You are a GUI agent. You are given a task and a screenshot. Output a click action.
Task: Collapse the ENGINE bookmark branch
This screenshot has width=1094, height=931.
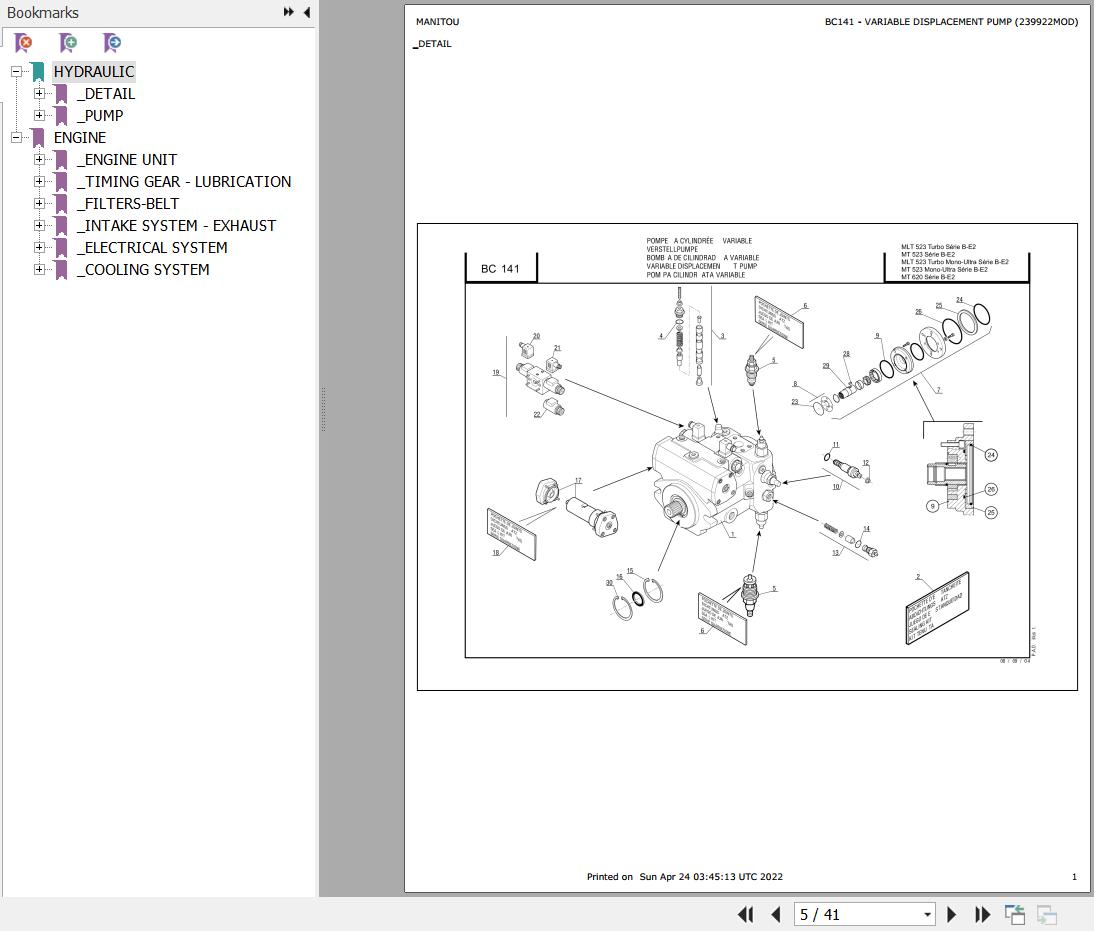coord(16,137)
